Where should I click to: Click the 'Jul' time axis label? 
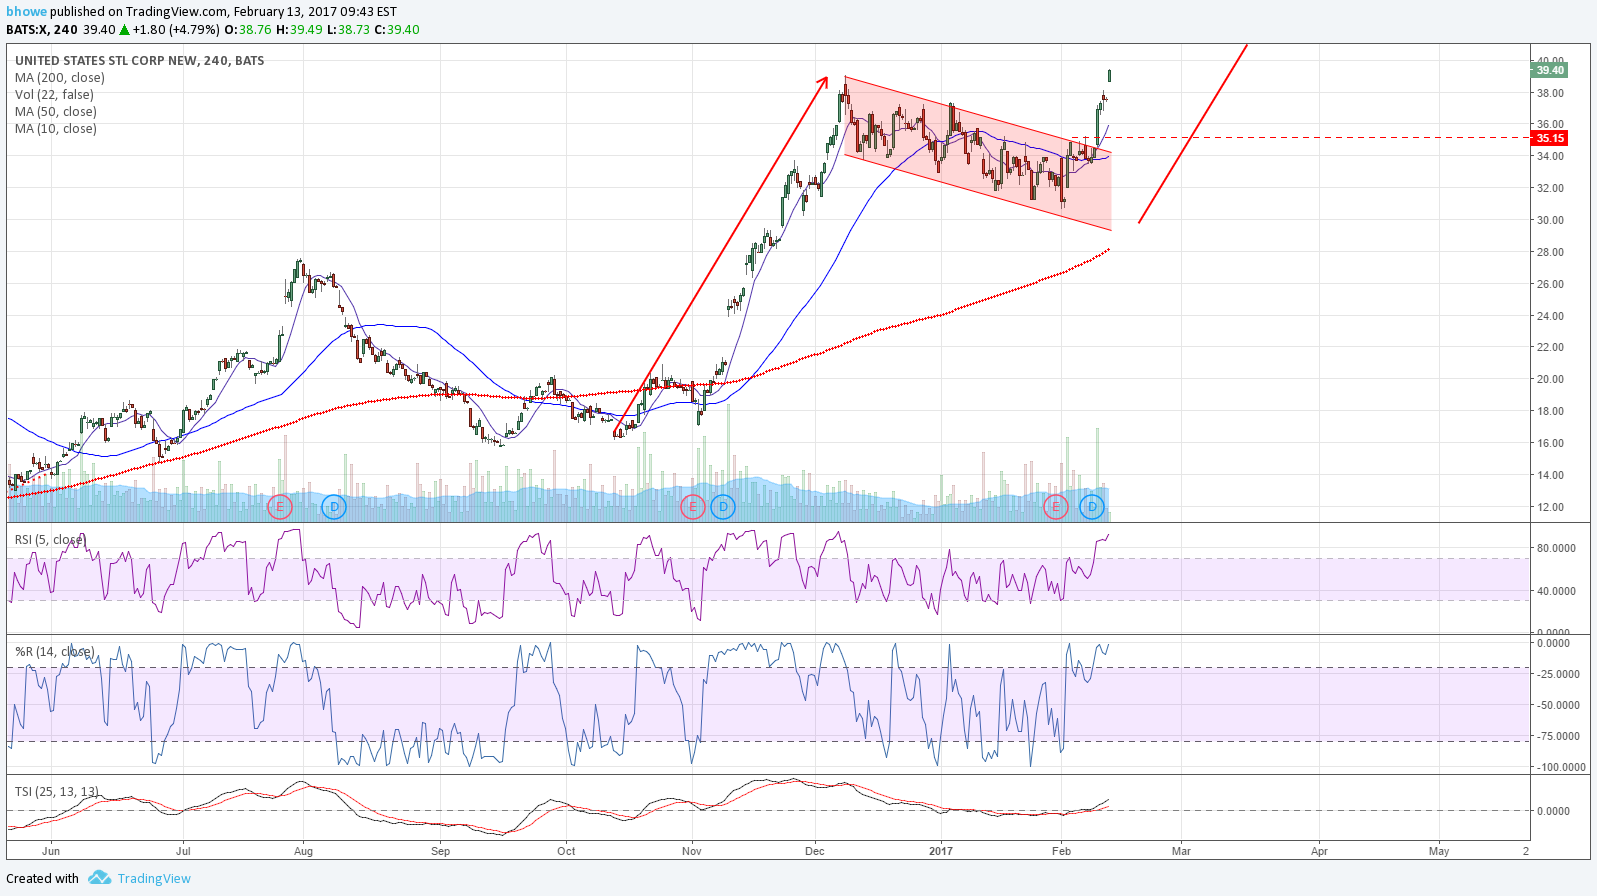(183, 852)
